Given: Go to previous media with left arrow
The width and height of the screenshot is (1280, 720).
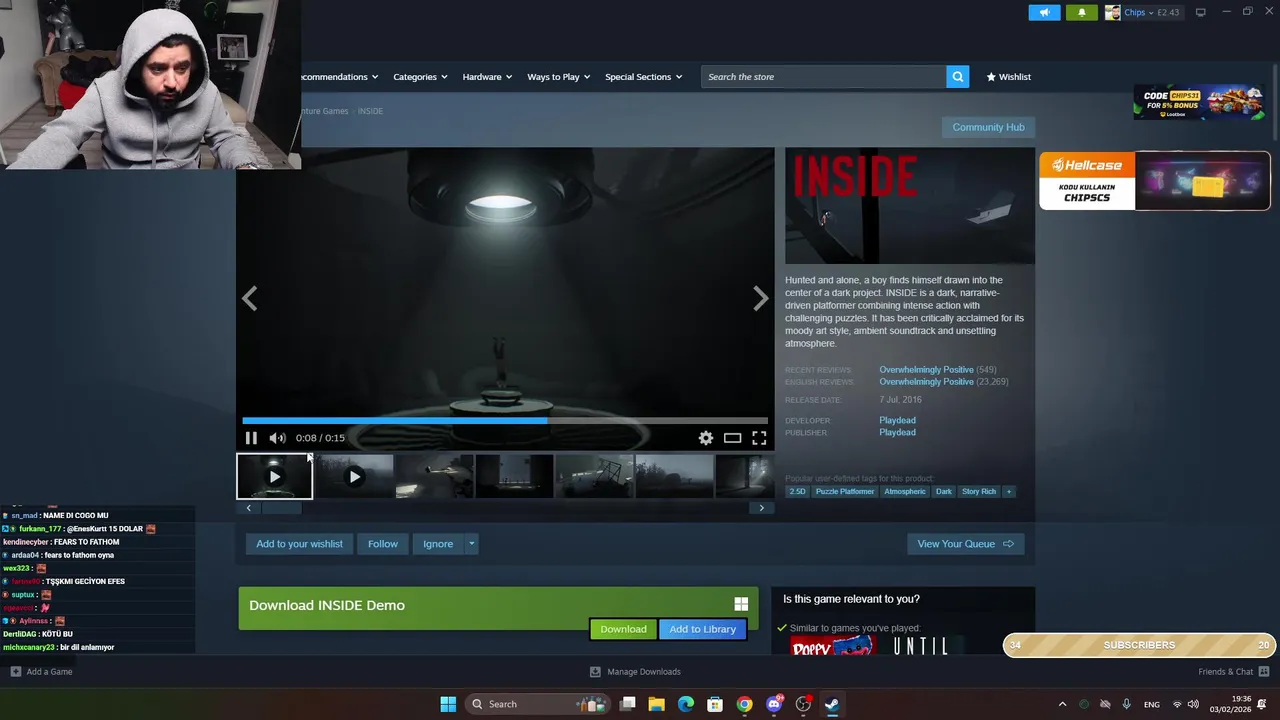Looking at the screenshot, I should click(x=249, y=298).
